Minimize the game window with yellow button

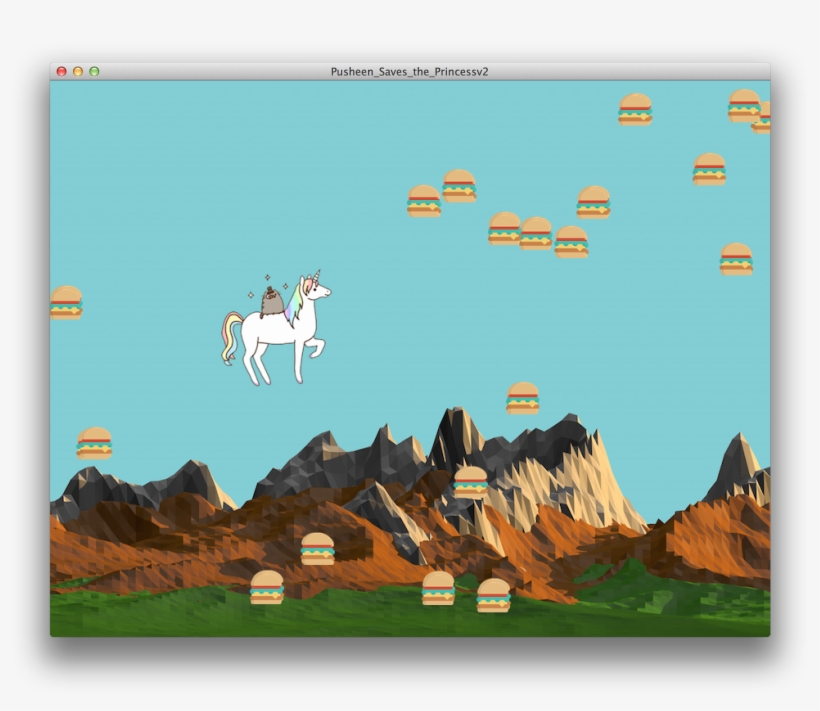pos(78,72)
